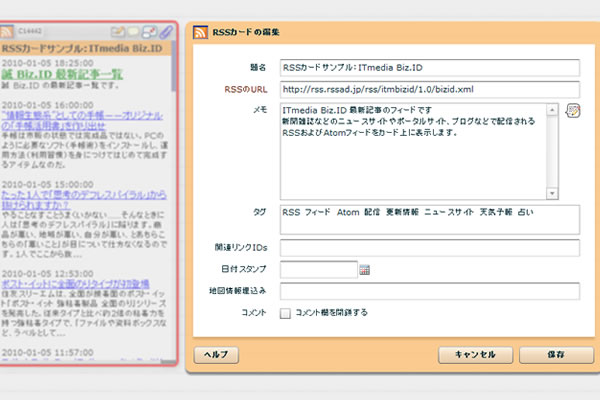Click into the 題名 title field
This screenshot has width=600, height=400.
pyautogui.click(x=429, y=68)
